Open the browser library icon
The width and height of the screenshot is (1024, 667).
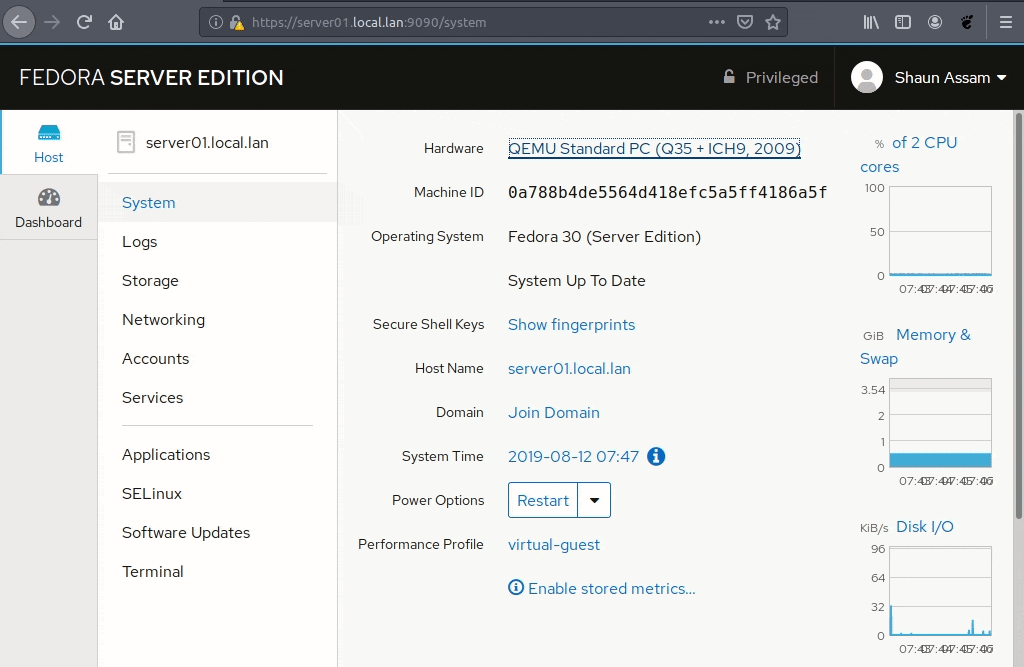(x=871, y=22)
